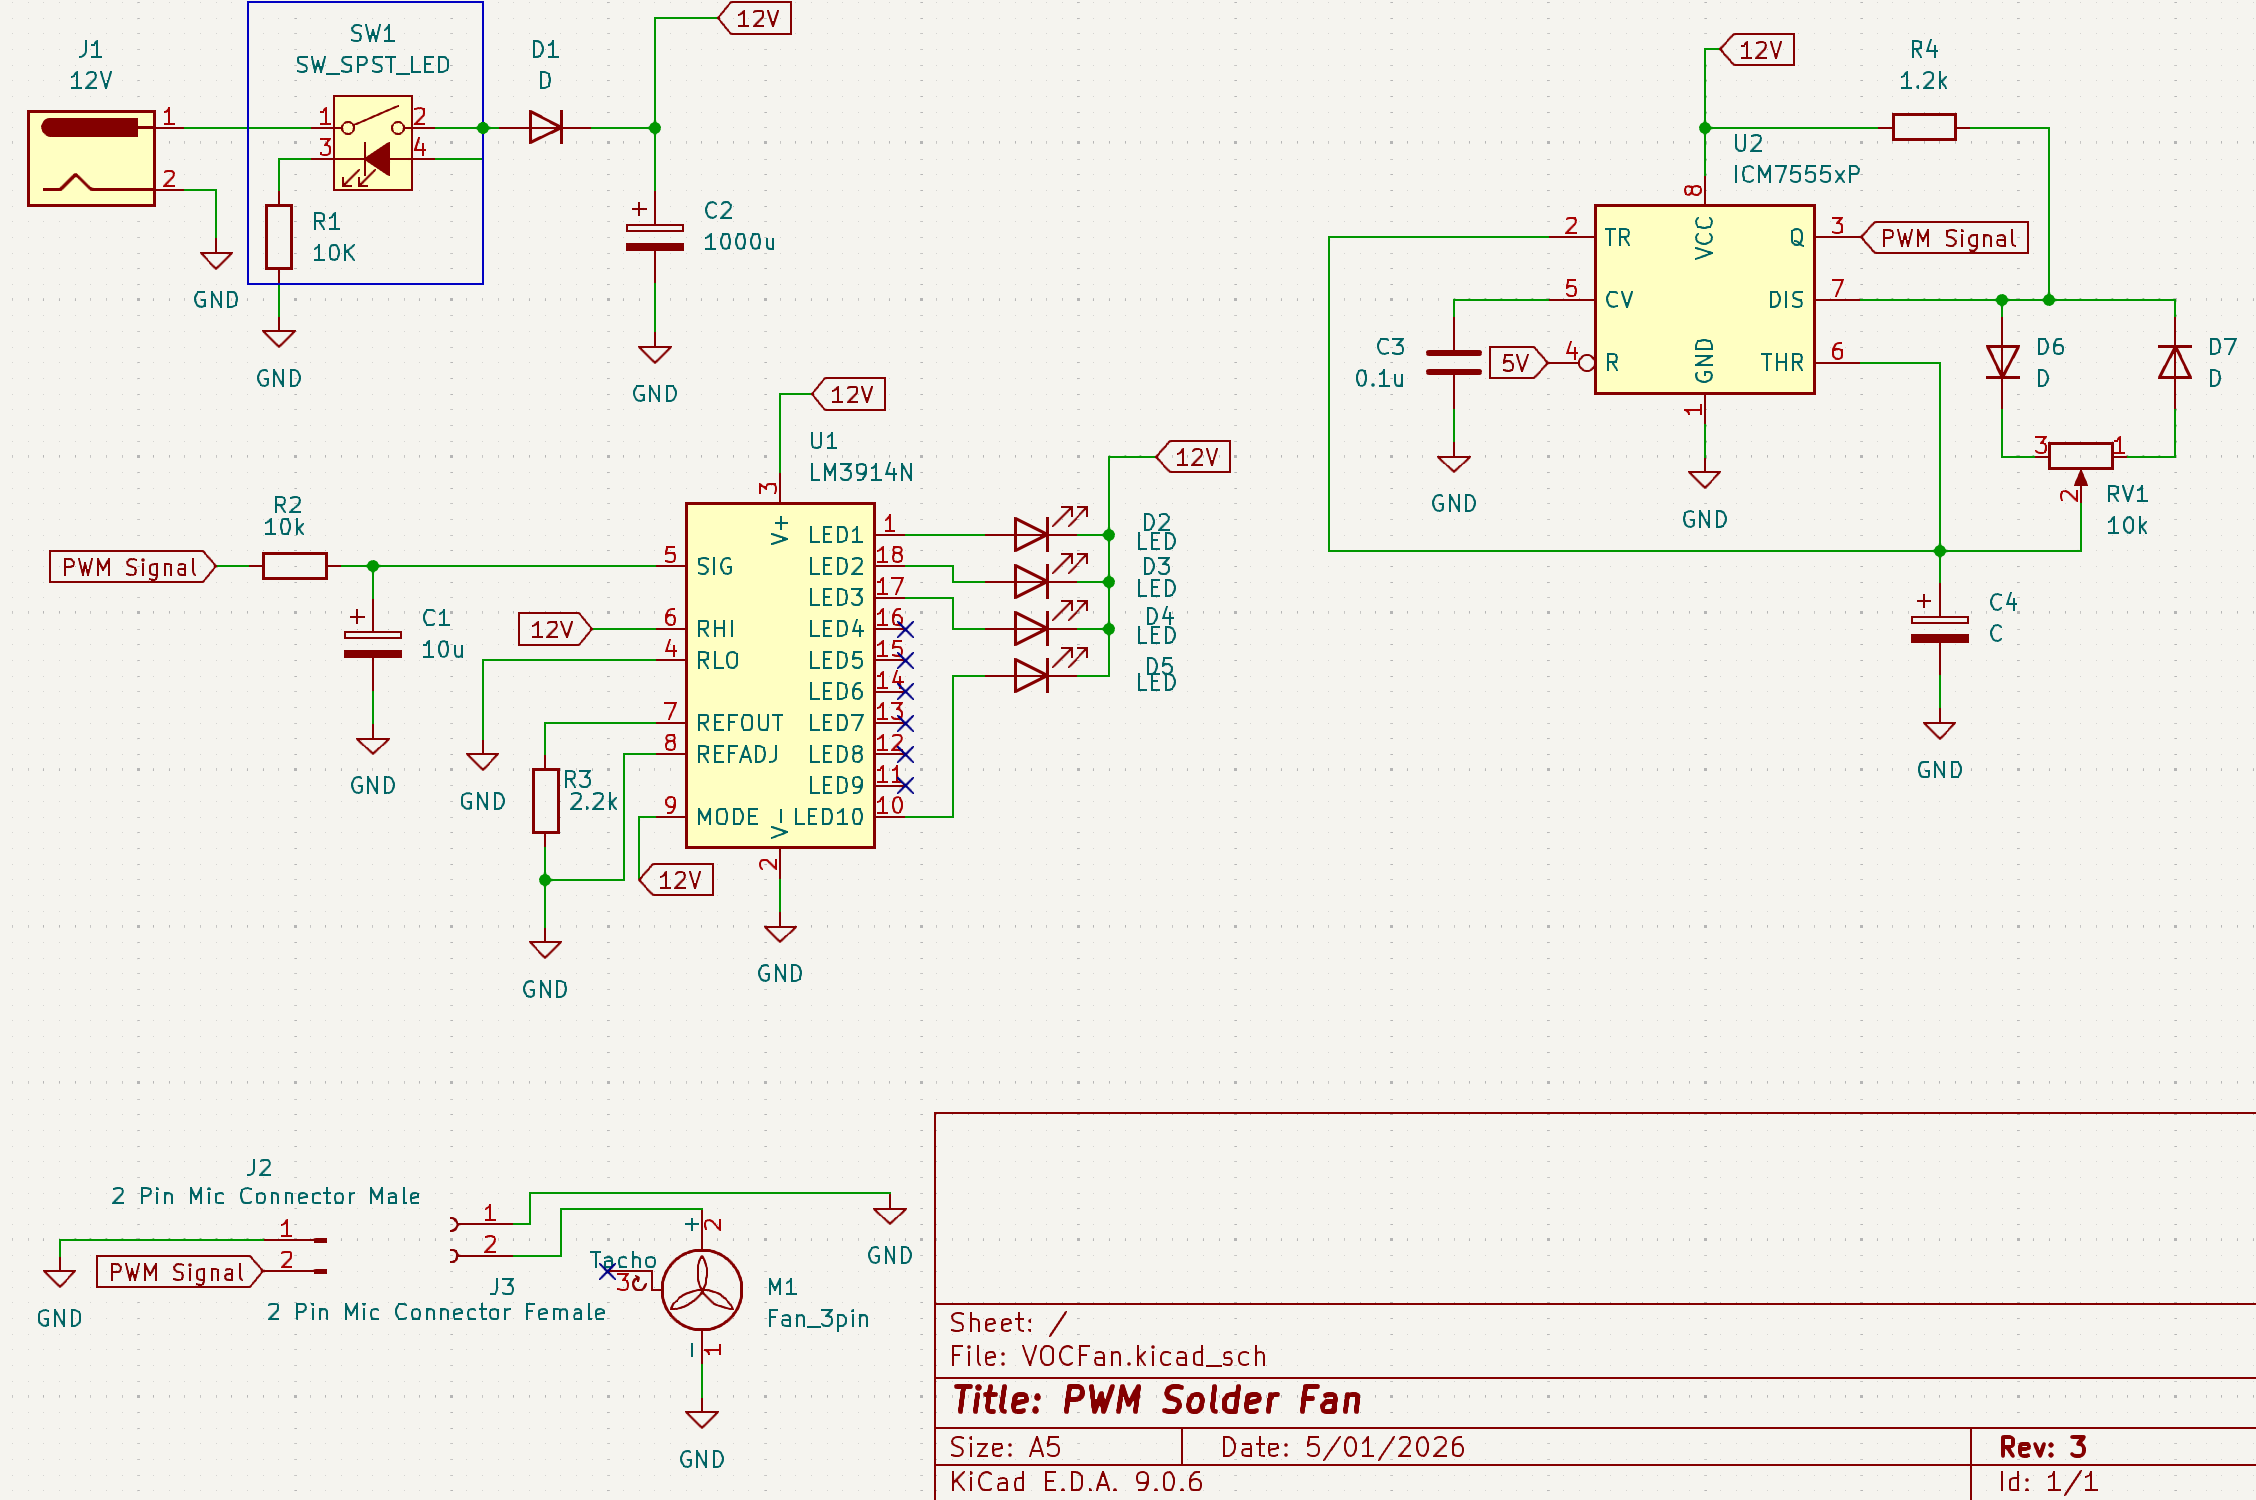Click the ICM7555xP value text
This screenshot has width=2256, height=1500.
[x=1796, y=174]
